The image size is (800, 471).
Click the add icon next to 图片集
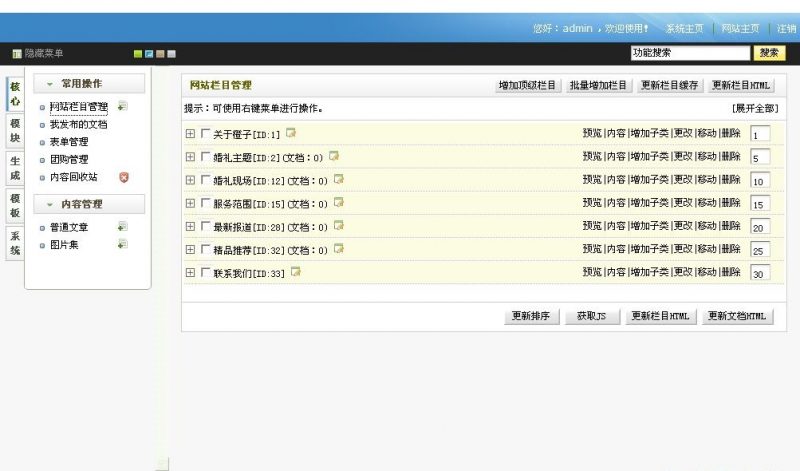[122, 244]
